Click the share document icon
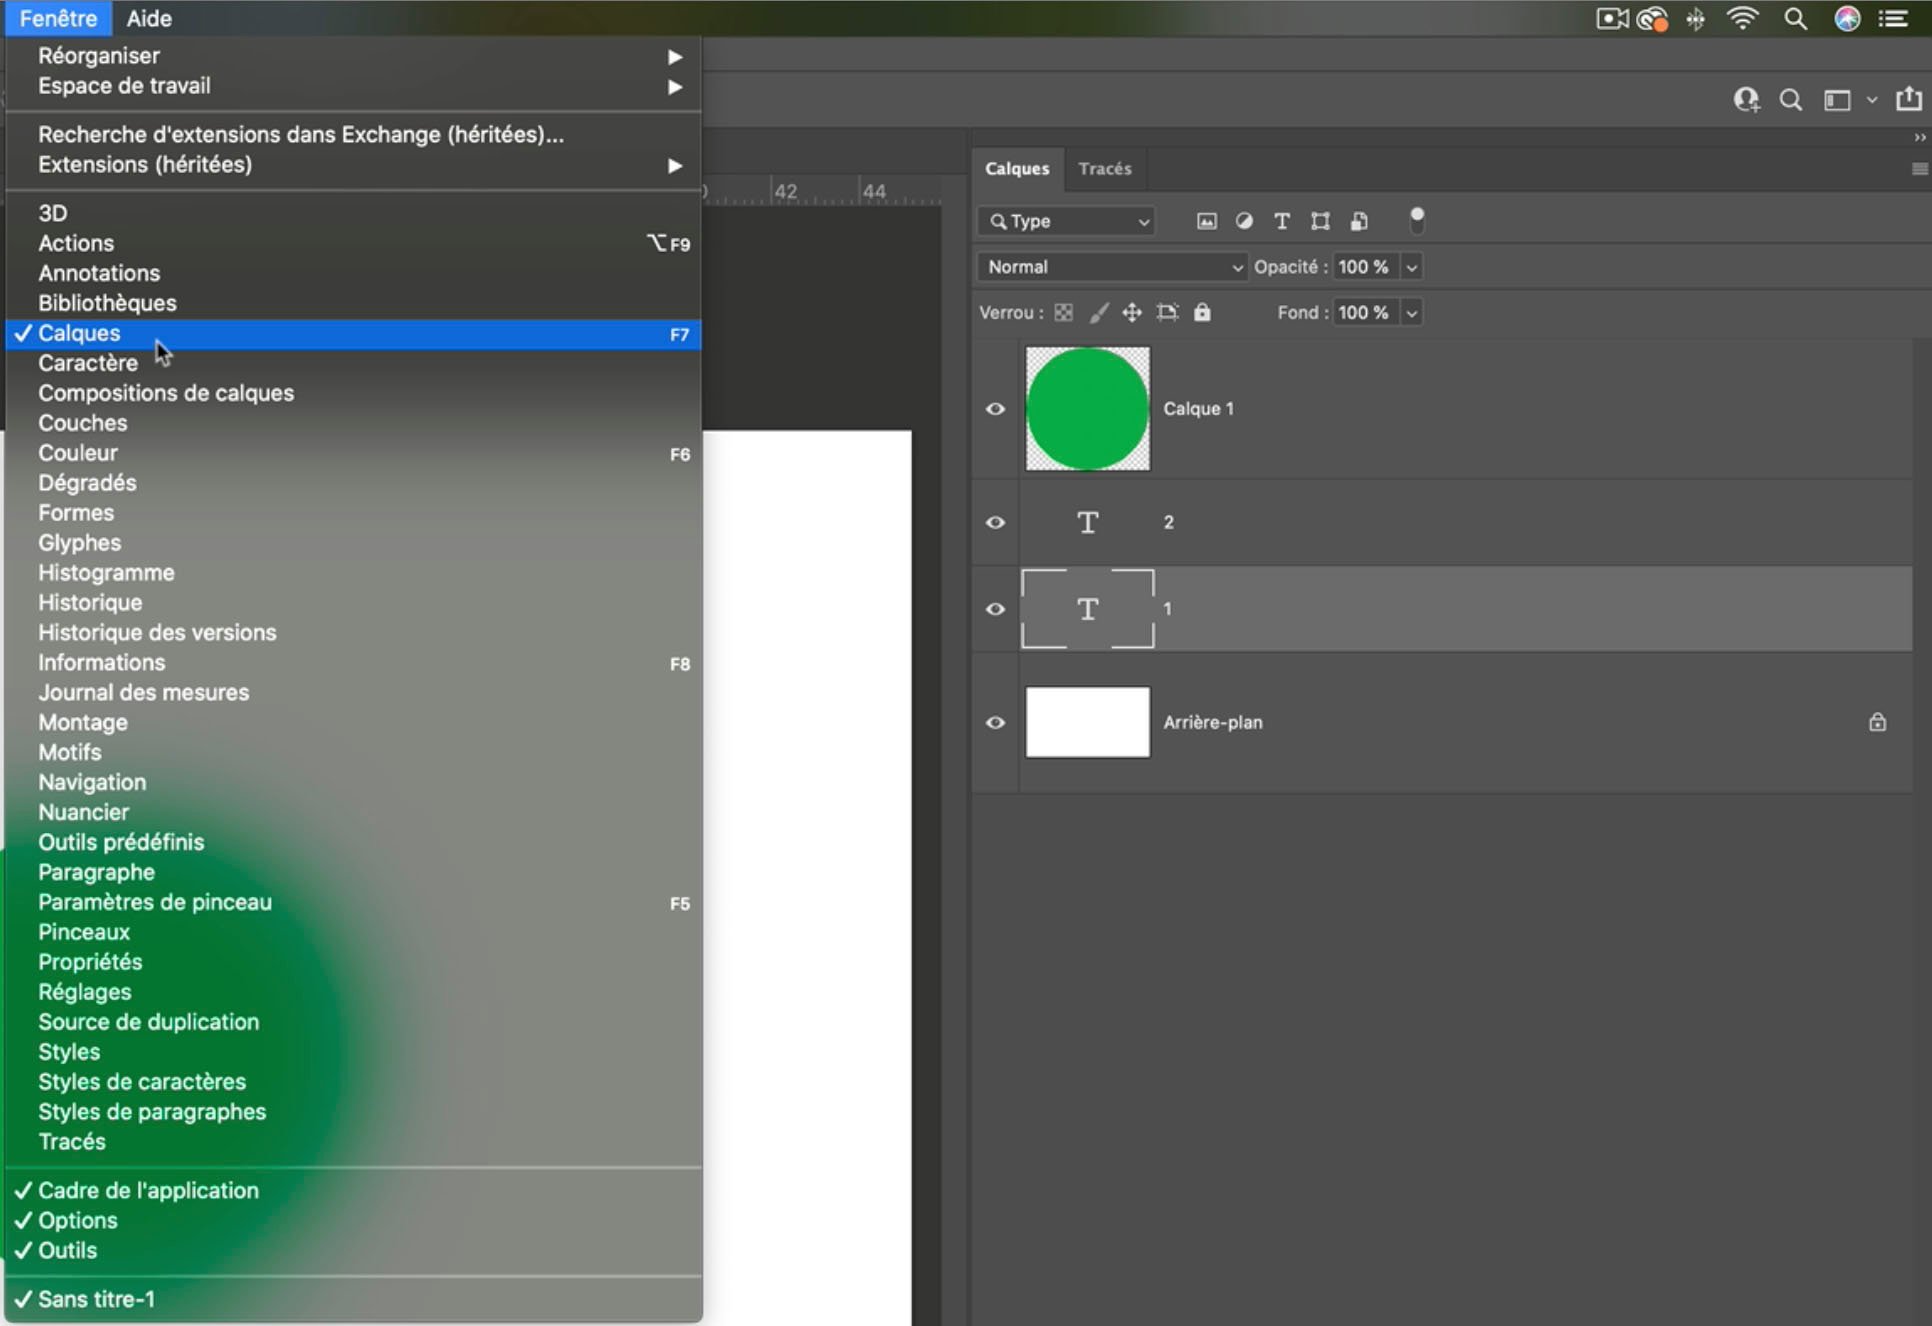The height and width of the screenshot is (1326, 1932). (x=1908, y=99)
